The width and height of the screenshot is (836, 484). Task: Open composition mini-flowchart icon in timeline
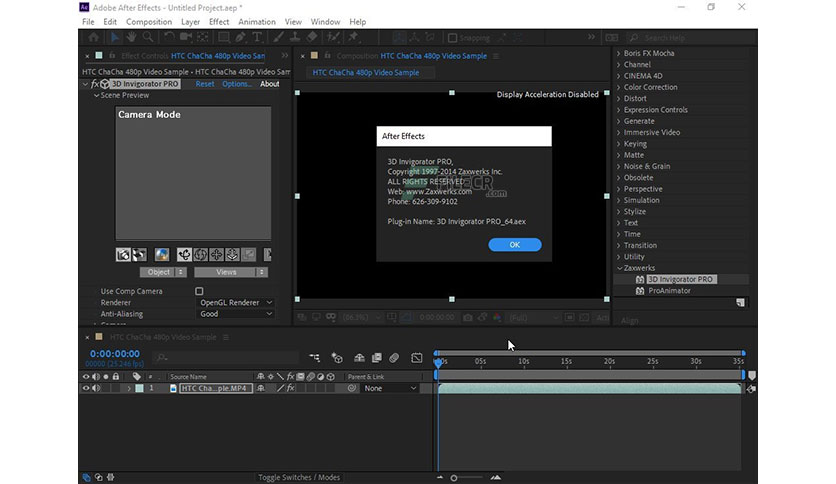pos(315,358)
